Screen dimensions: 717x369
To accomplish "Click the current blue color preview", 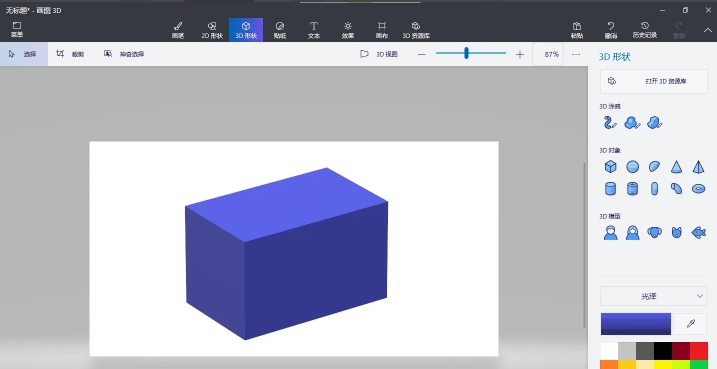I will [636, 324].
